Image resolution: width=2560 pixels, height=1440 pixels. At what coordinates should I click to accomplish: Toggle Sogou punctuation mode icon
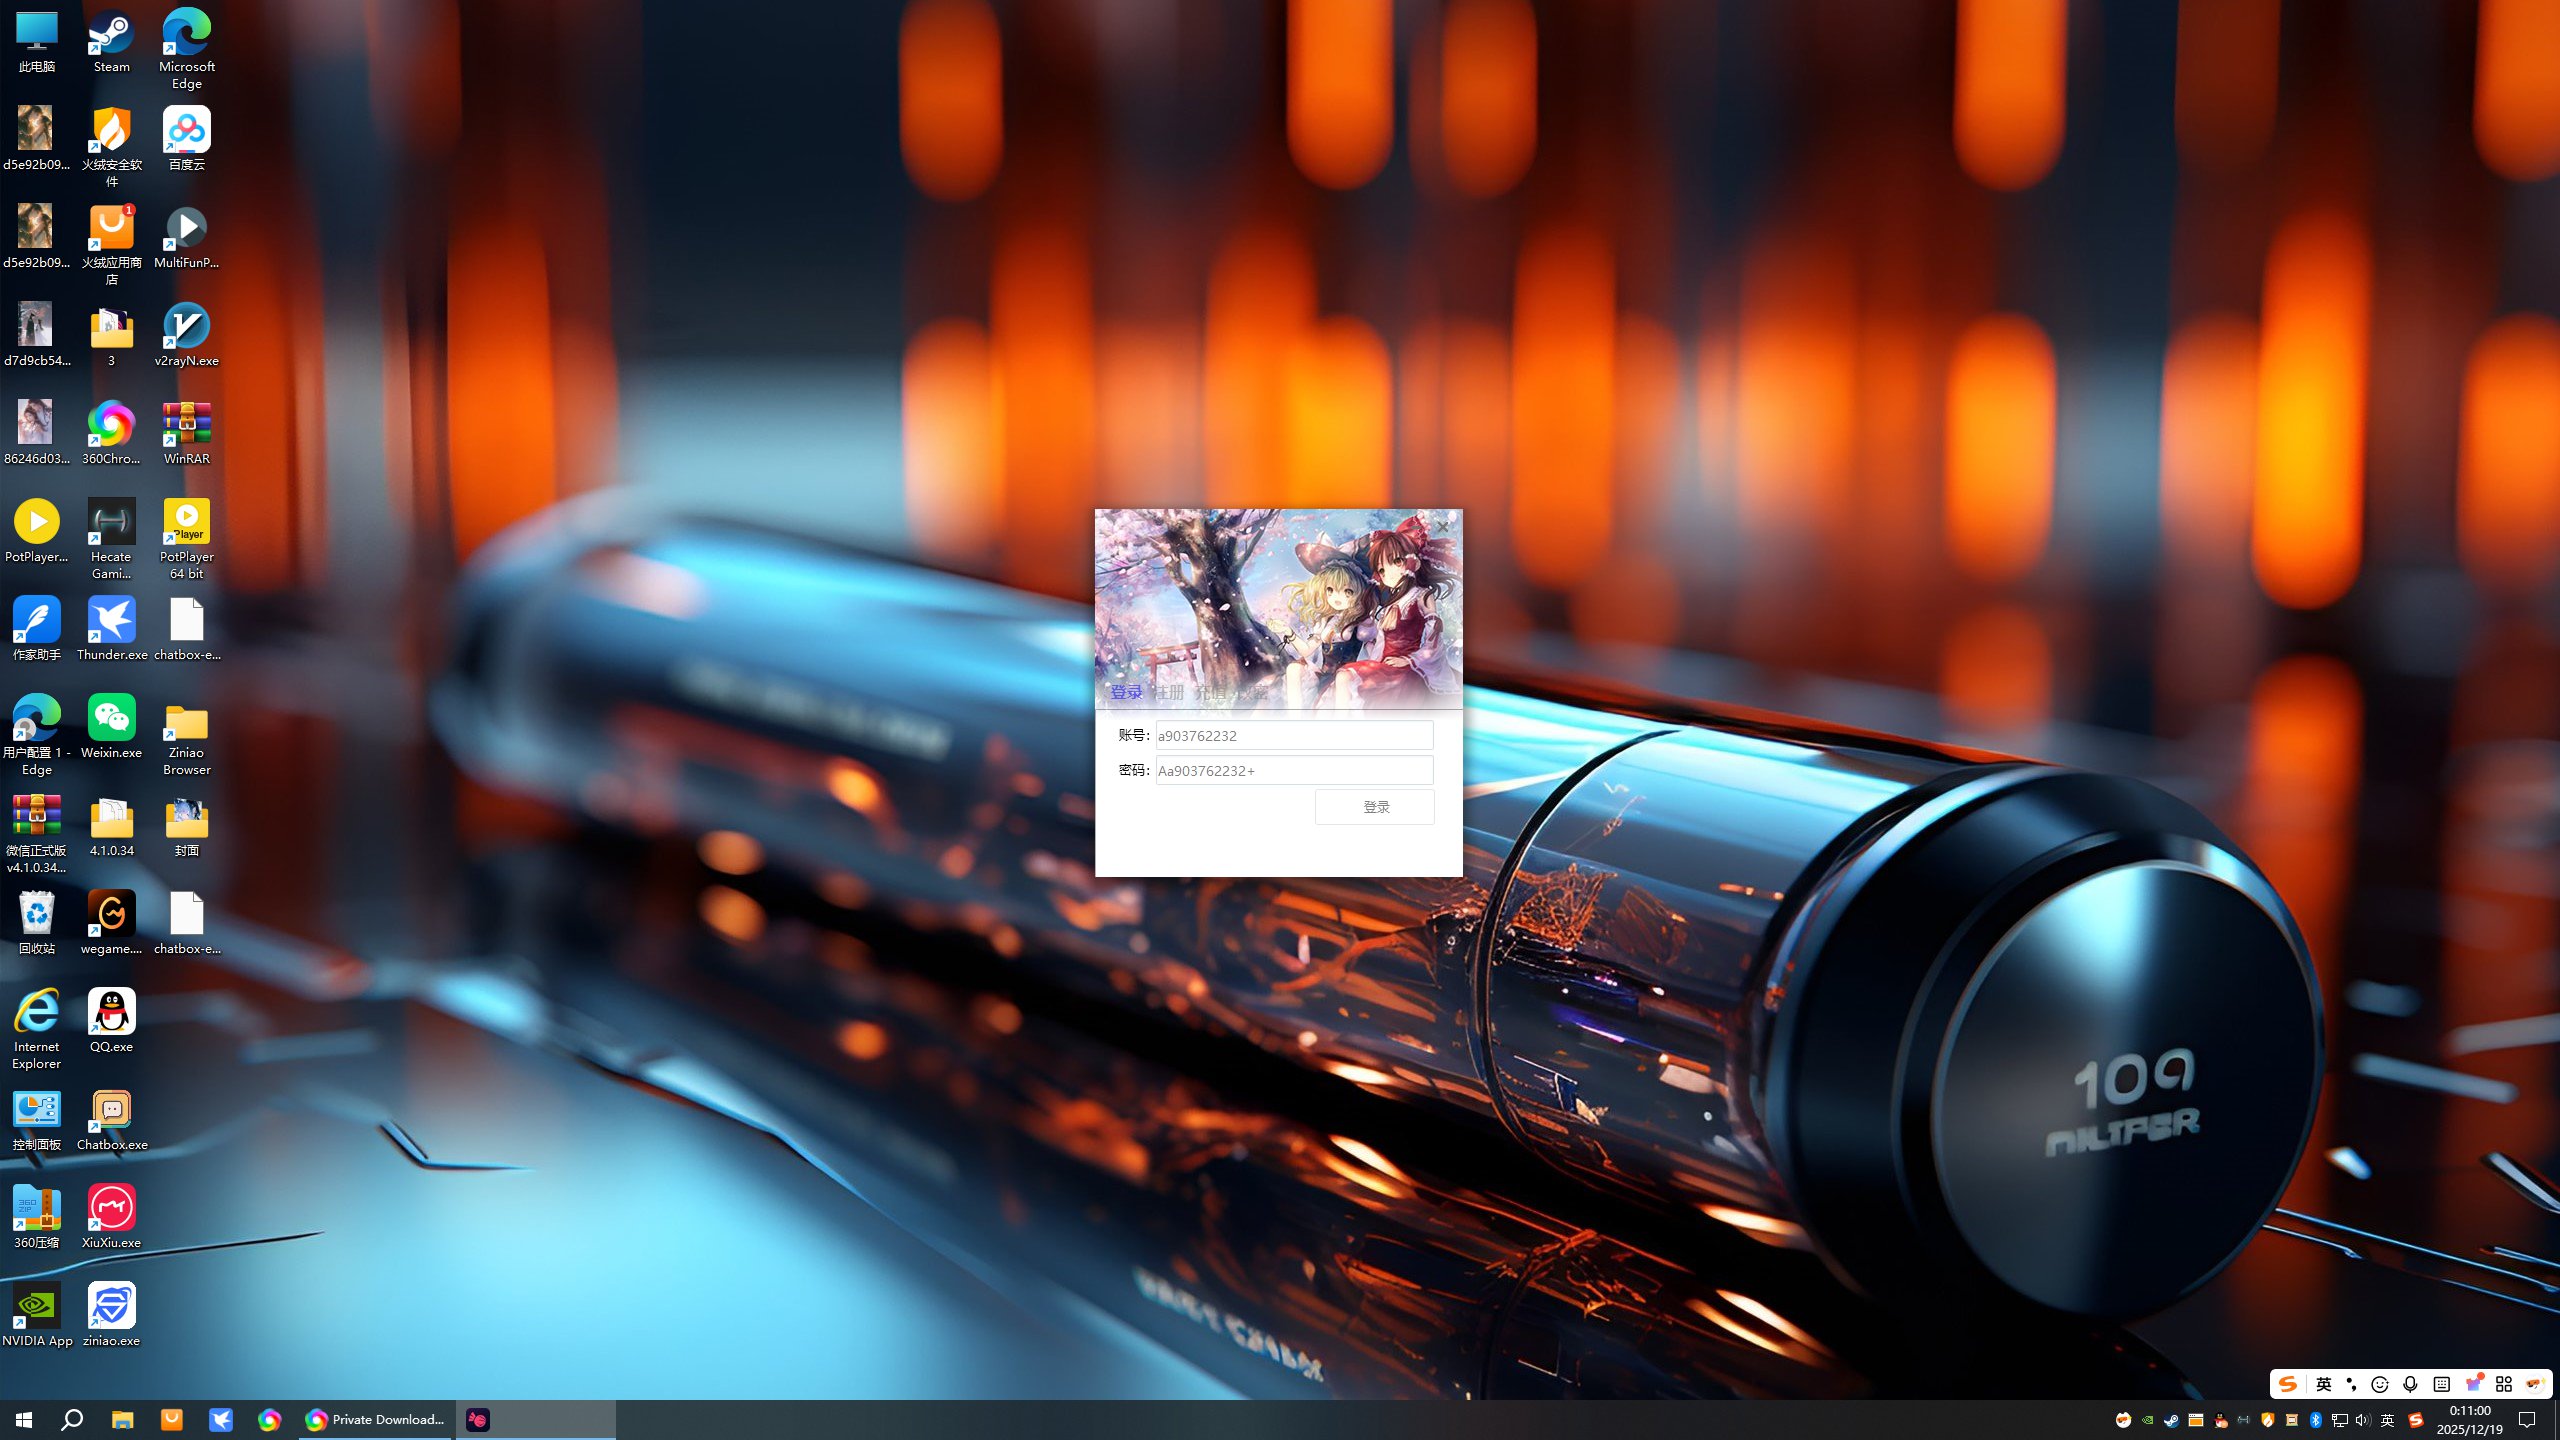click(x=2351, y=1384)
